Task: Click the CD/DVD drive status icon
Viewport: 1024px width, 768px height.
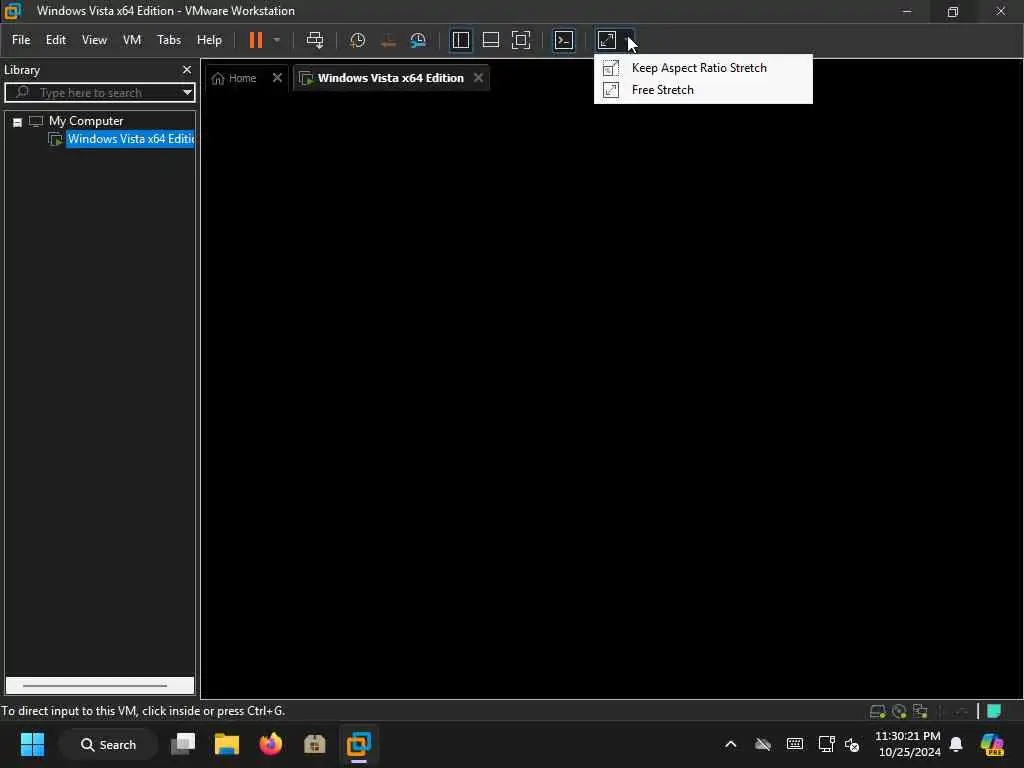Action: click(899, 711)
